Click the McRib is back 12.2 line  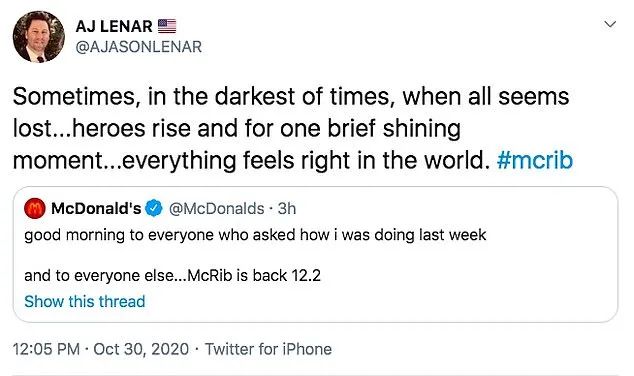[172, 275]
